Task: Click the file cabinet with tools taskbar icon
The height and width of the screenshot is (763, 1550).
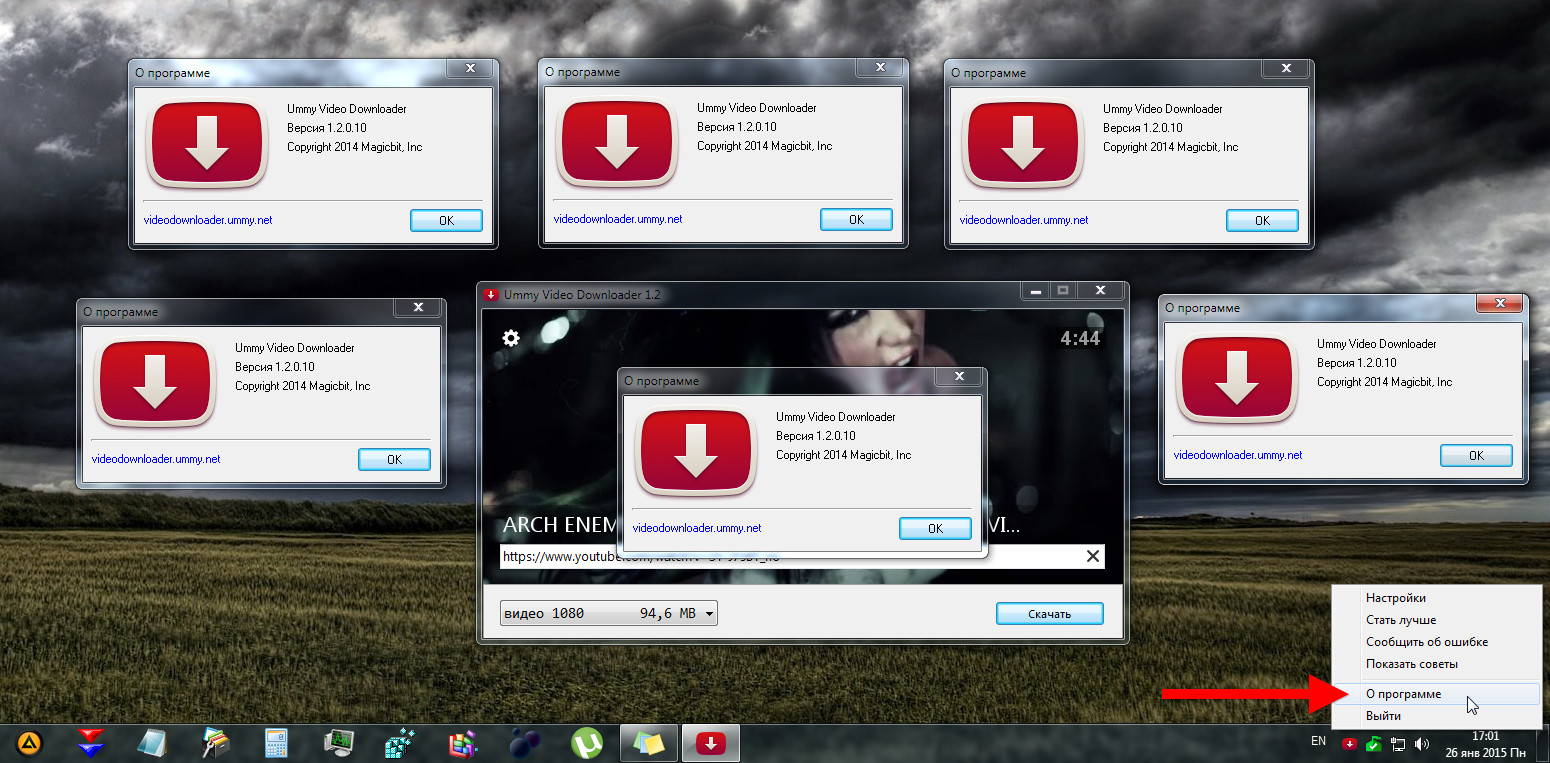Action: click(x=215, y=742)
